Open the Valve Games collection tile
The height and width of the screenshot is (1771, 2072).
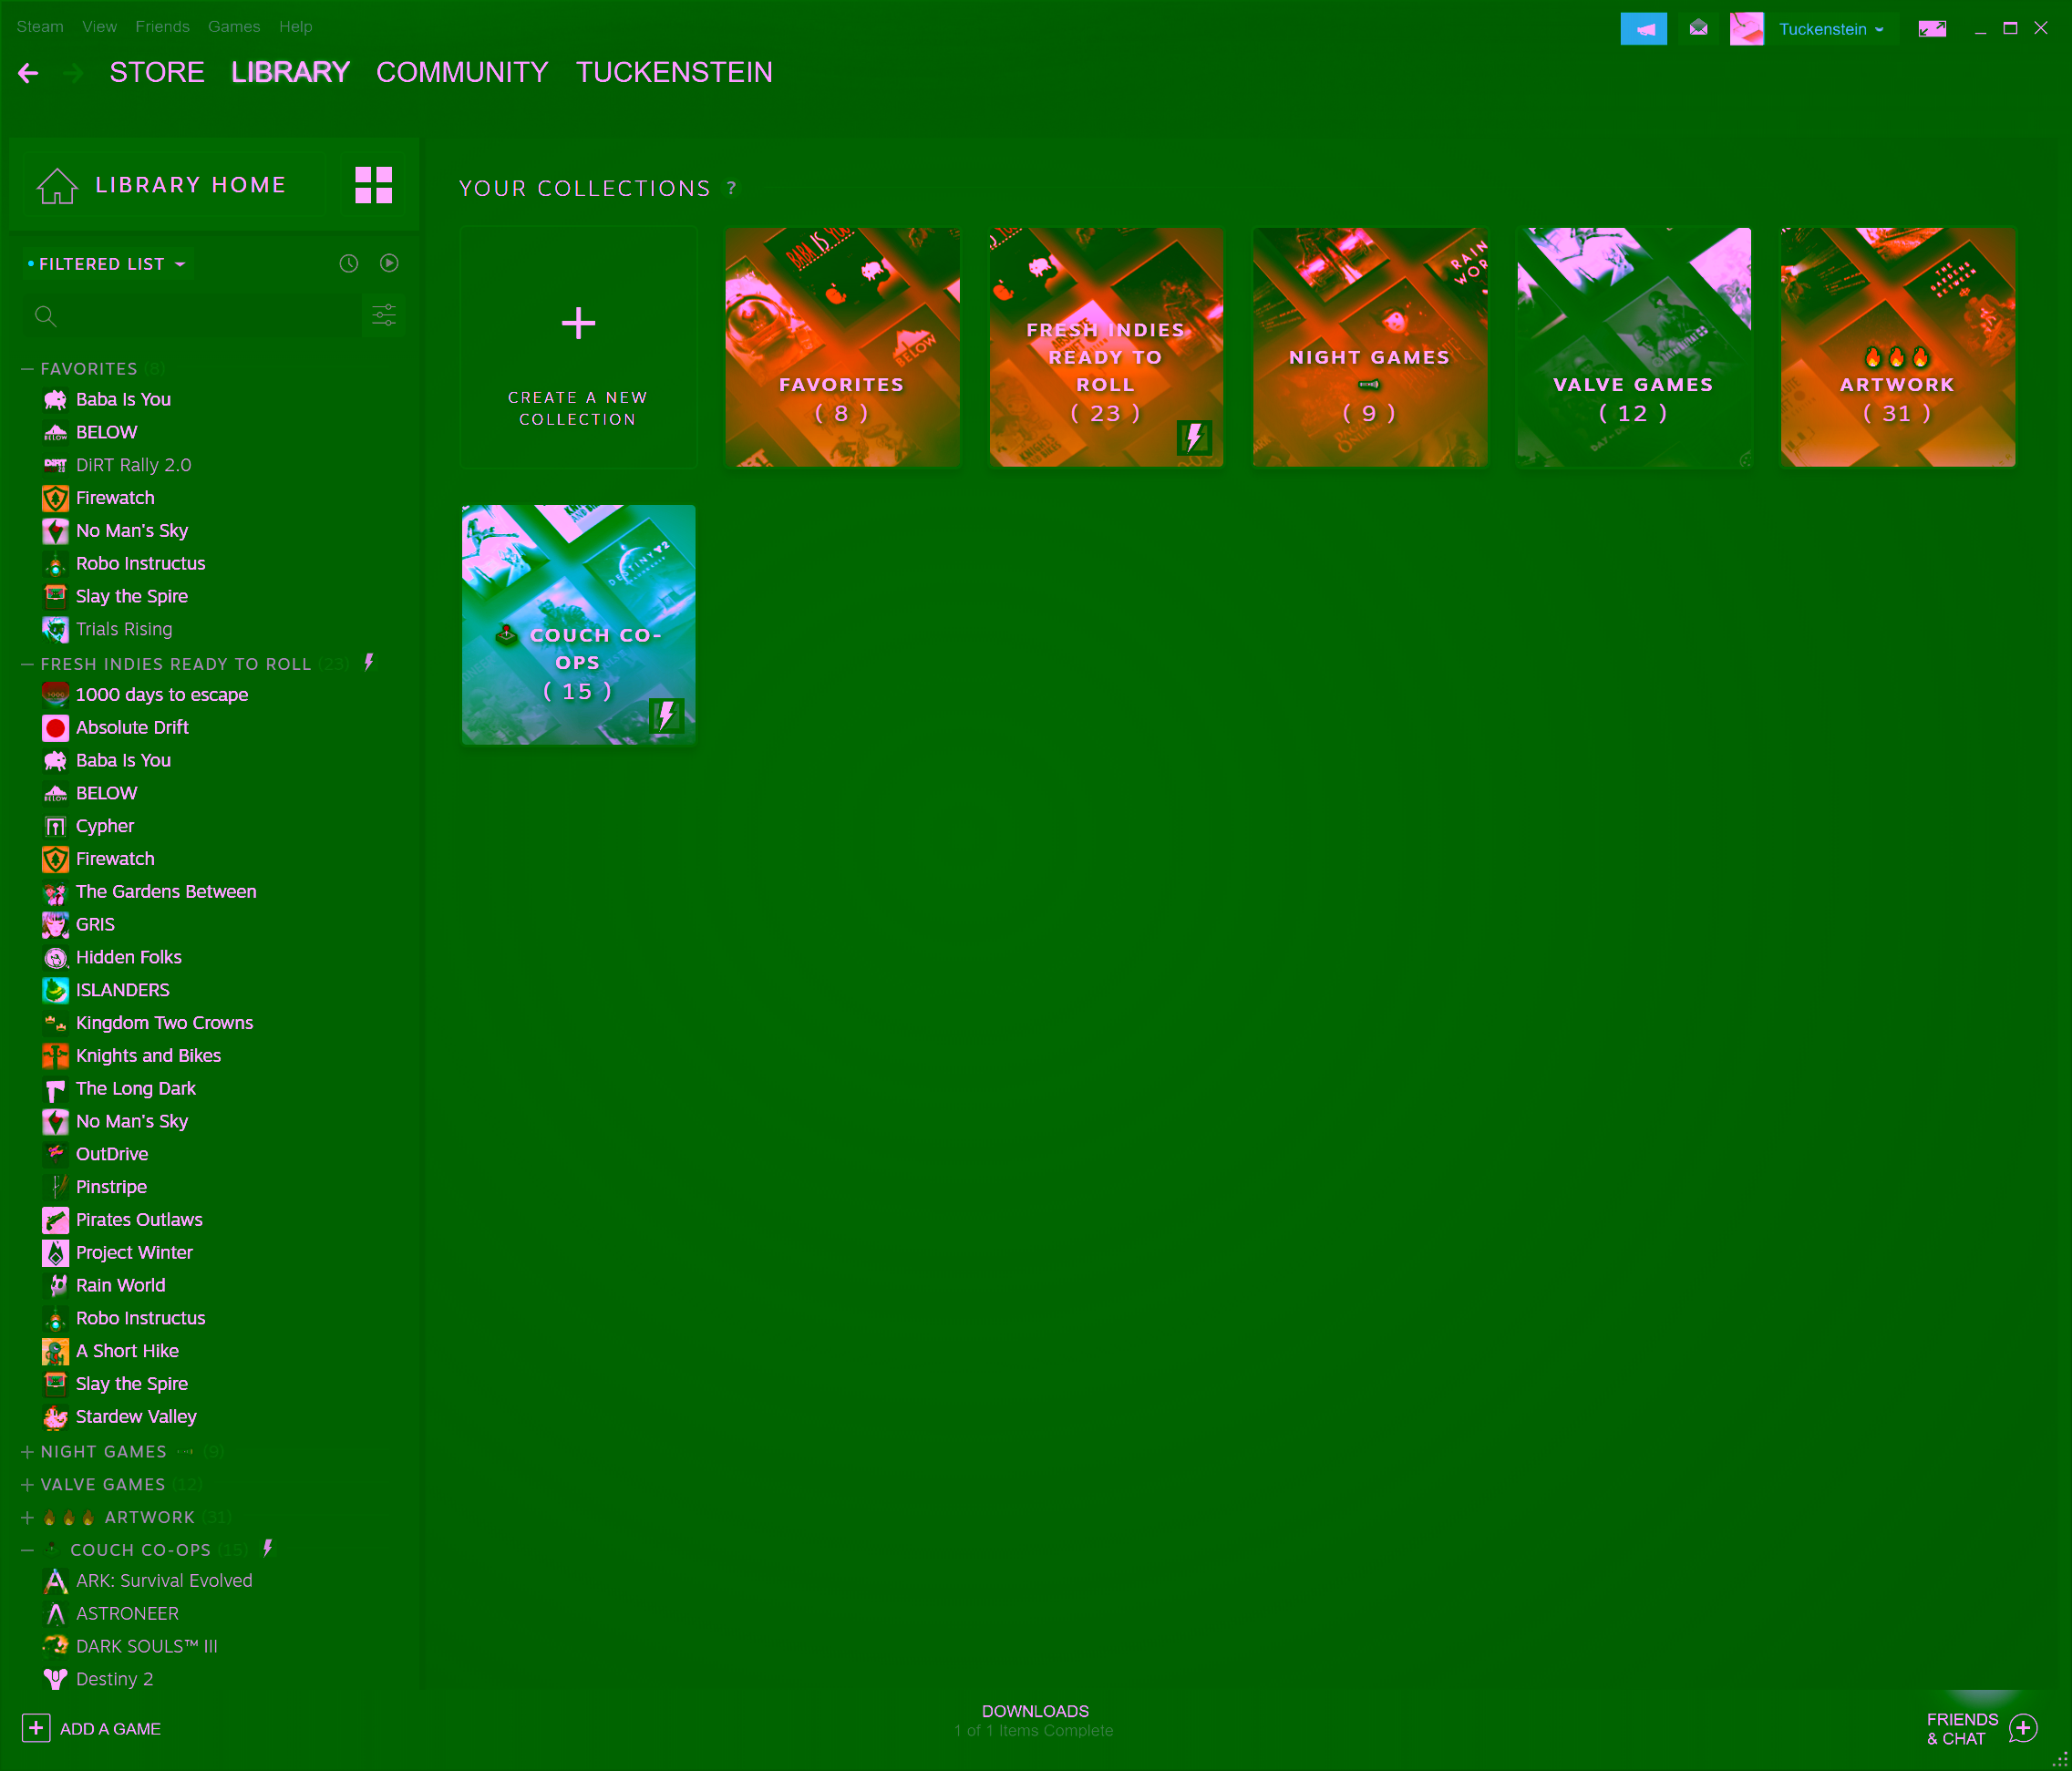tap(1634, 347)
